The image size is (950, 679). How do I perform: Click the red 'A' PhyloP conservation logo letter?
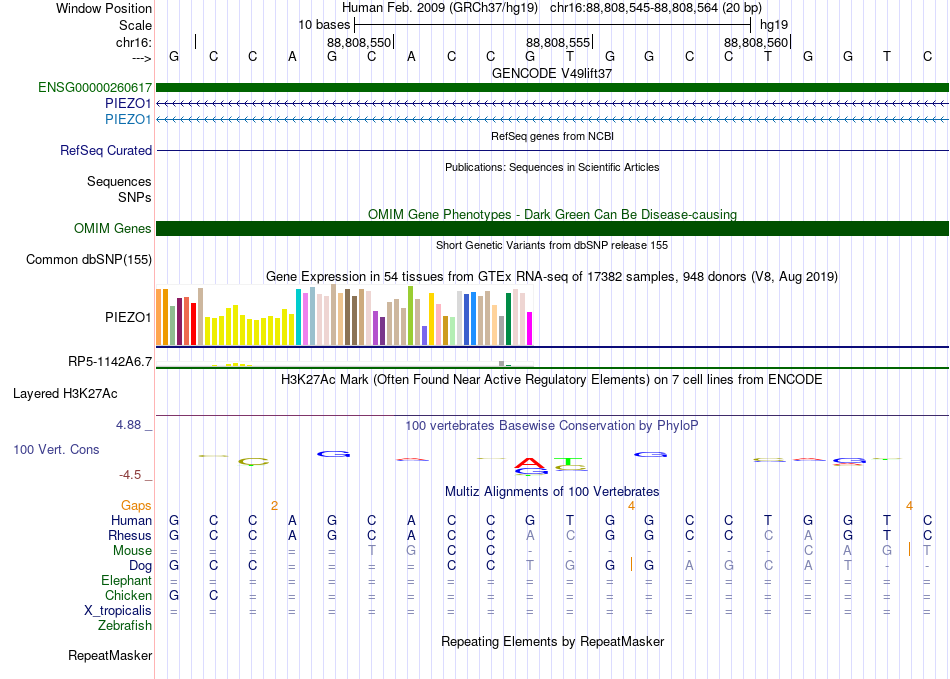point(530,462)
